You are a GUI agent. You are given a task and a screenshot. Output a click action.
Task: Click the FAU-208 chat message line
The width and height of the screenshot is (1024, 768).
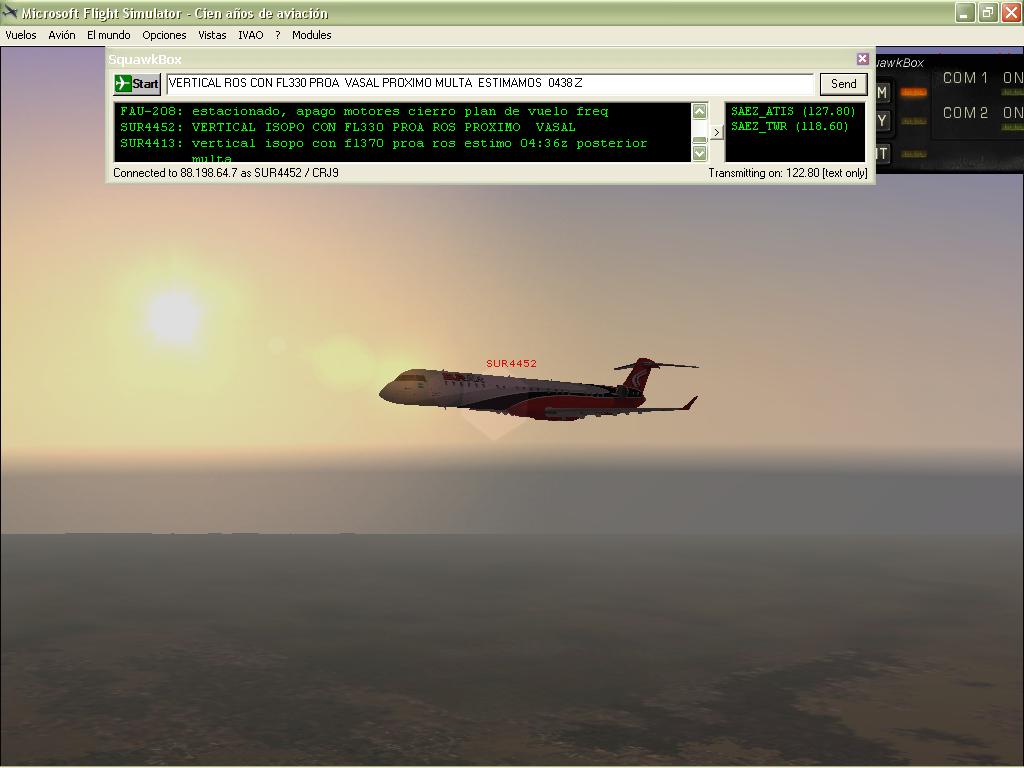(x=364, y=111)
